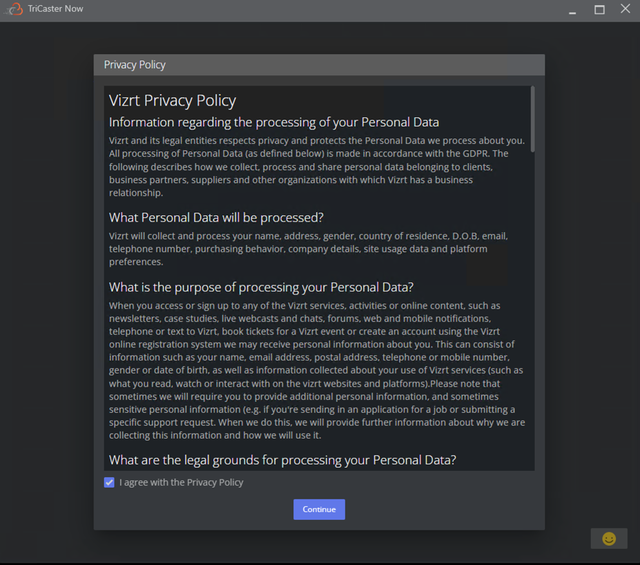
Task: Click the Privacy Policy dialog title
Action: pyautogui.click(x=135, y=65)
